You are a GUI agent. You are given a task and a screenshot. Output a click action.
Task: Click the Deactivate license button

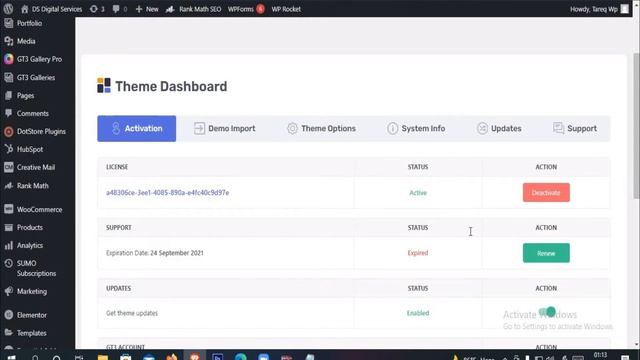tap(546, 193)
